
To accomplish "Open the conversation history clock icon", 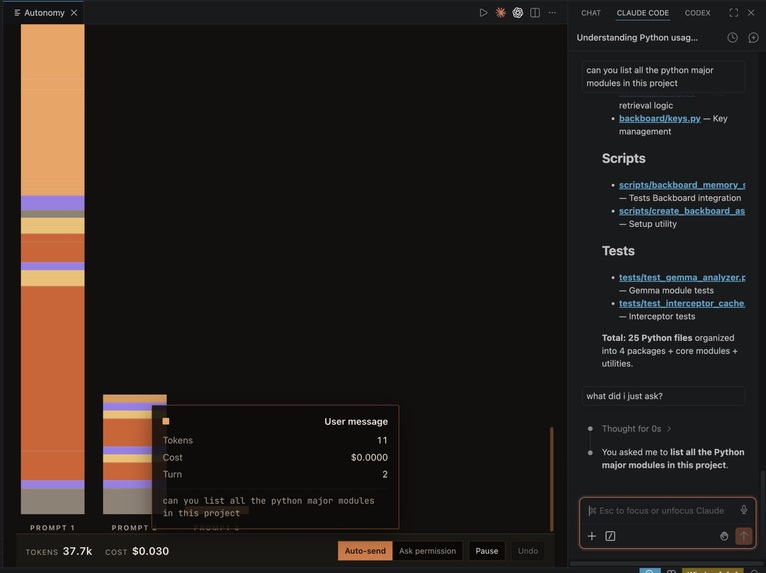I will [x=732, y=38].
